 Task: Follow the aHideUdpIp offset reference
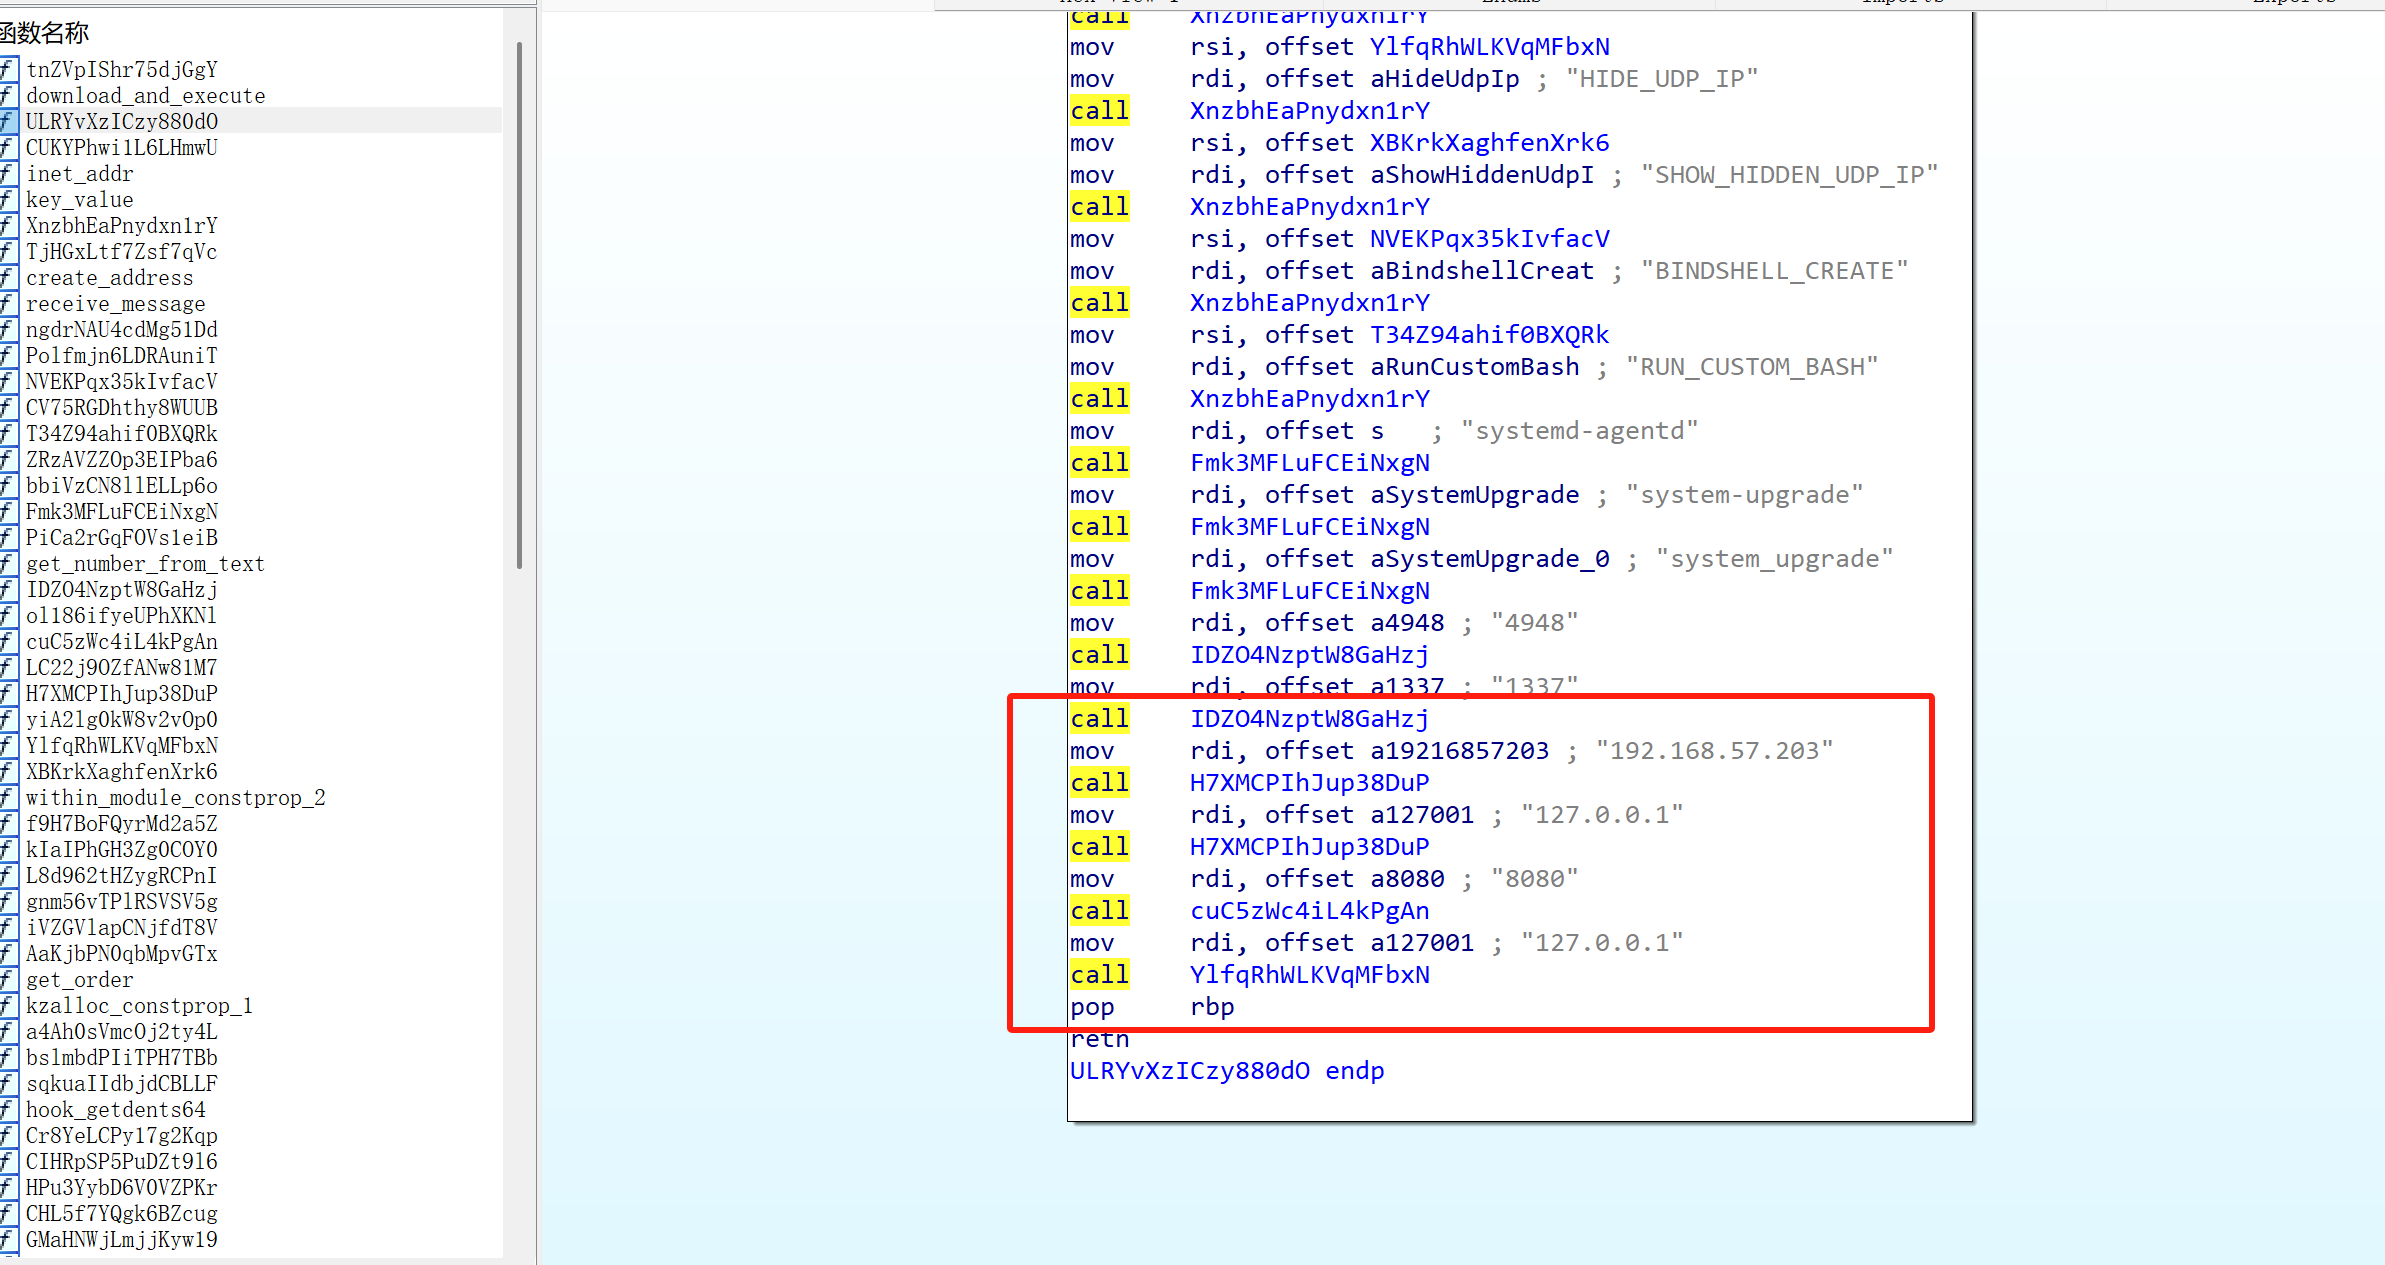[x=1444, y=79]
